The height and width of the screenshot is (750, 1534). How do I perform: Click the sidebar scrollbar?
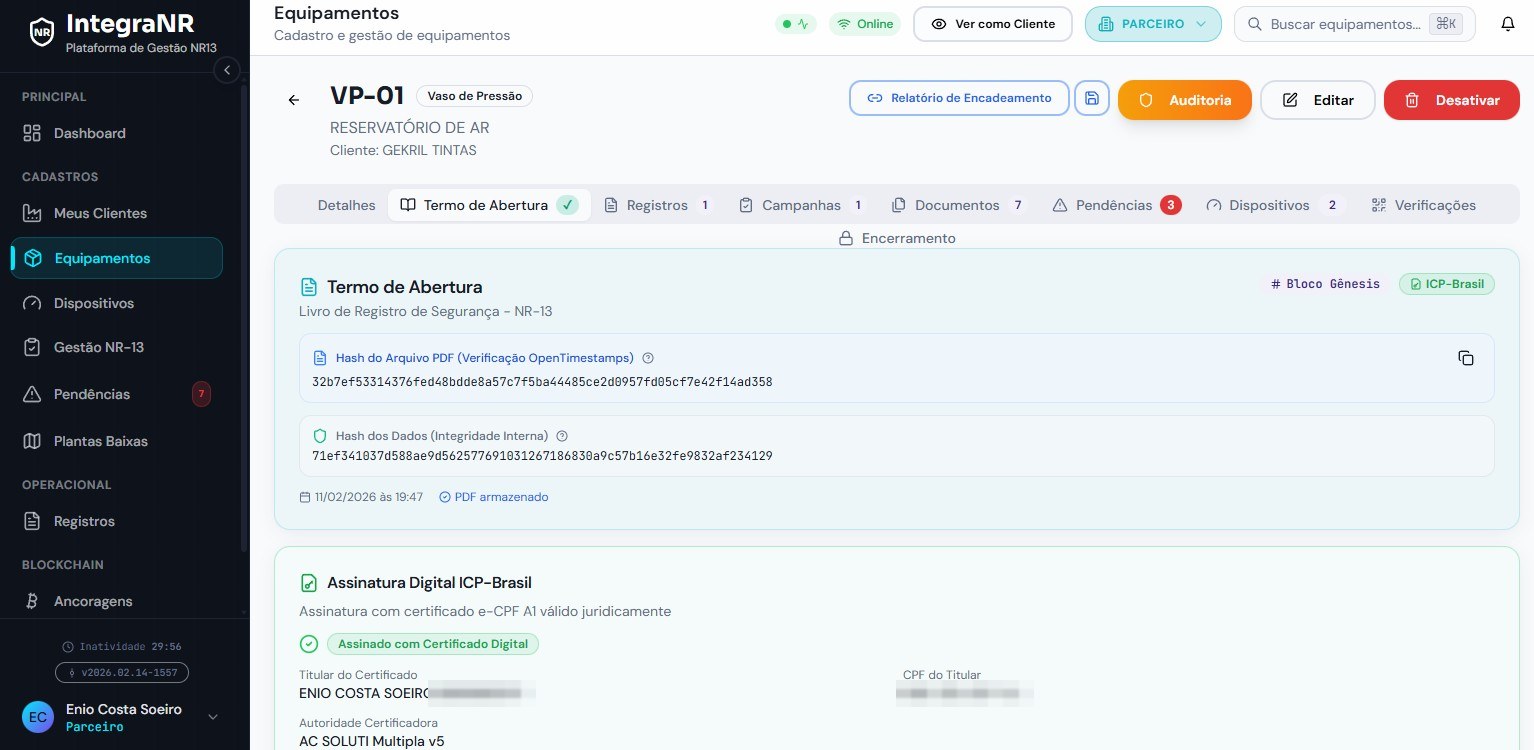[x=244, y=320]
